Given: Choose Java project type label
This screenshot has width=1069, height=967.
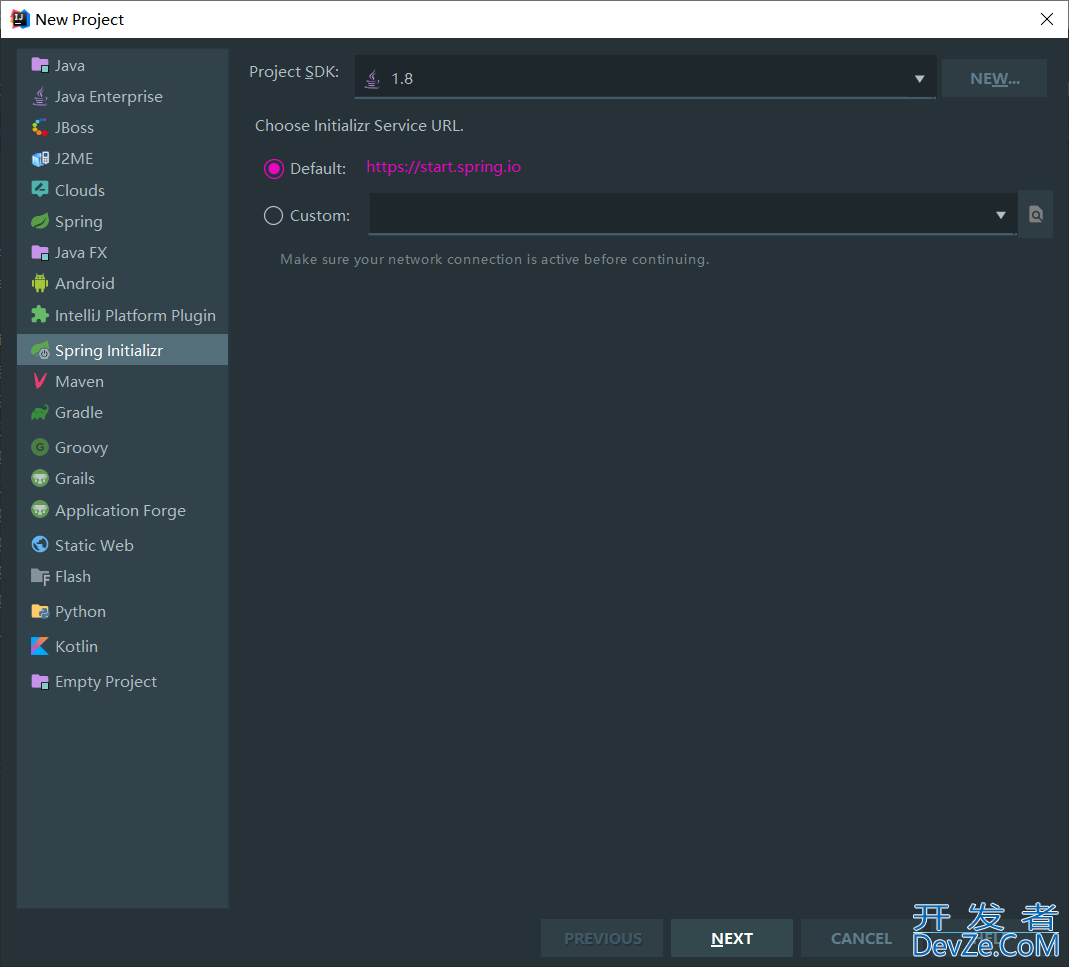Looking at the screenshot, I should [x=70, y=65].
